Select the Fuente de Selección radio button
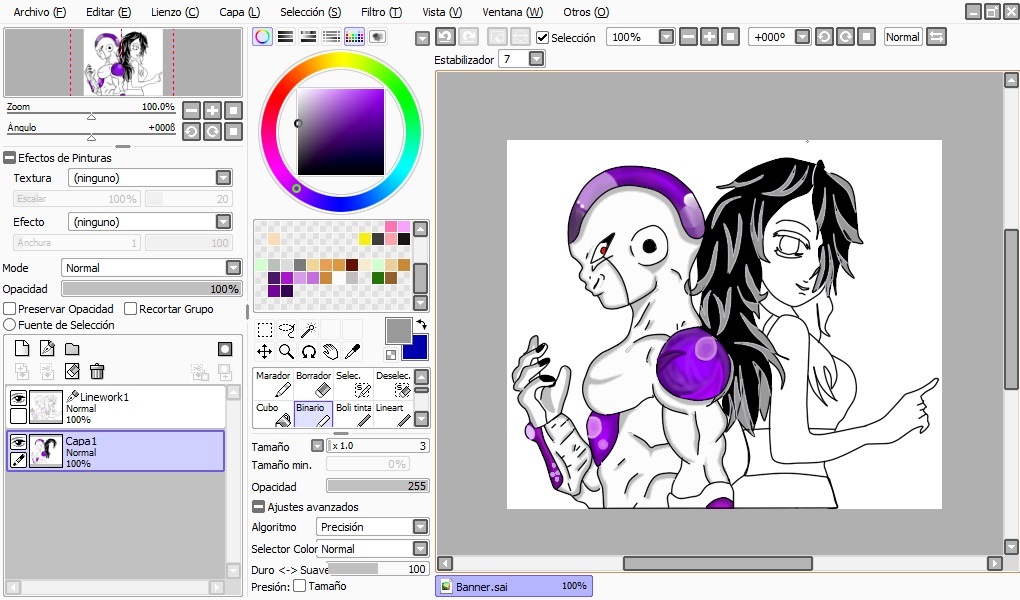Screen dimensions: 1020x600 click(x=10, y=325)
